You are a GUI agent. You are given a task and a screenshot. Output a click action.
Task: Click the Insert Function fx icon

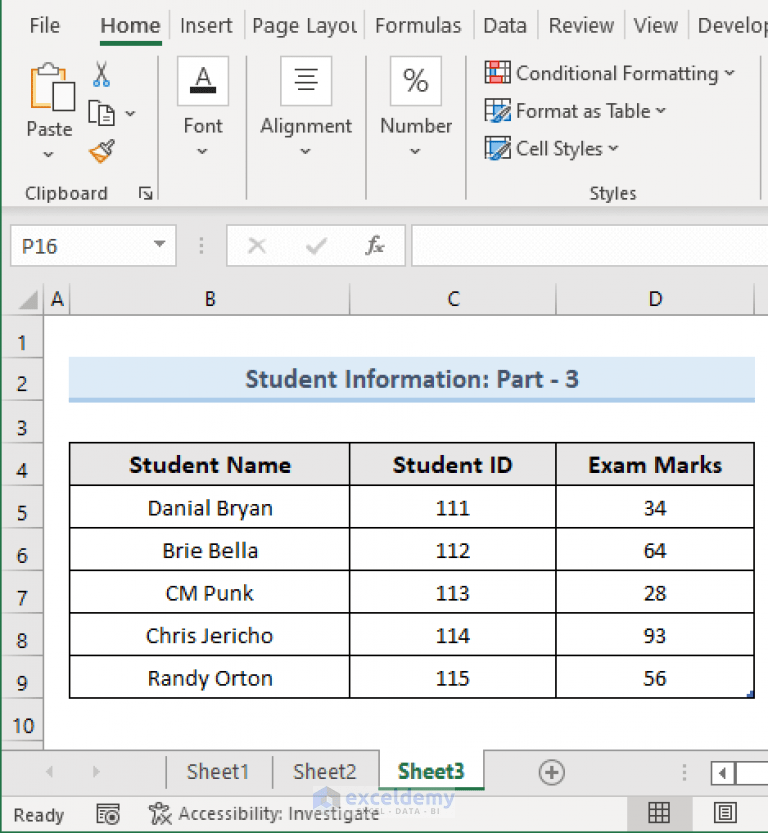tap(376, 245)
